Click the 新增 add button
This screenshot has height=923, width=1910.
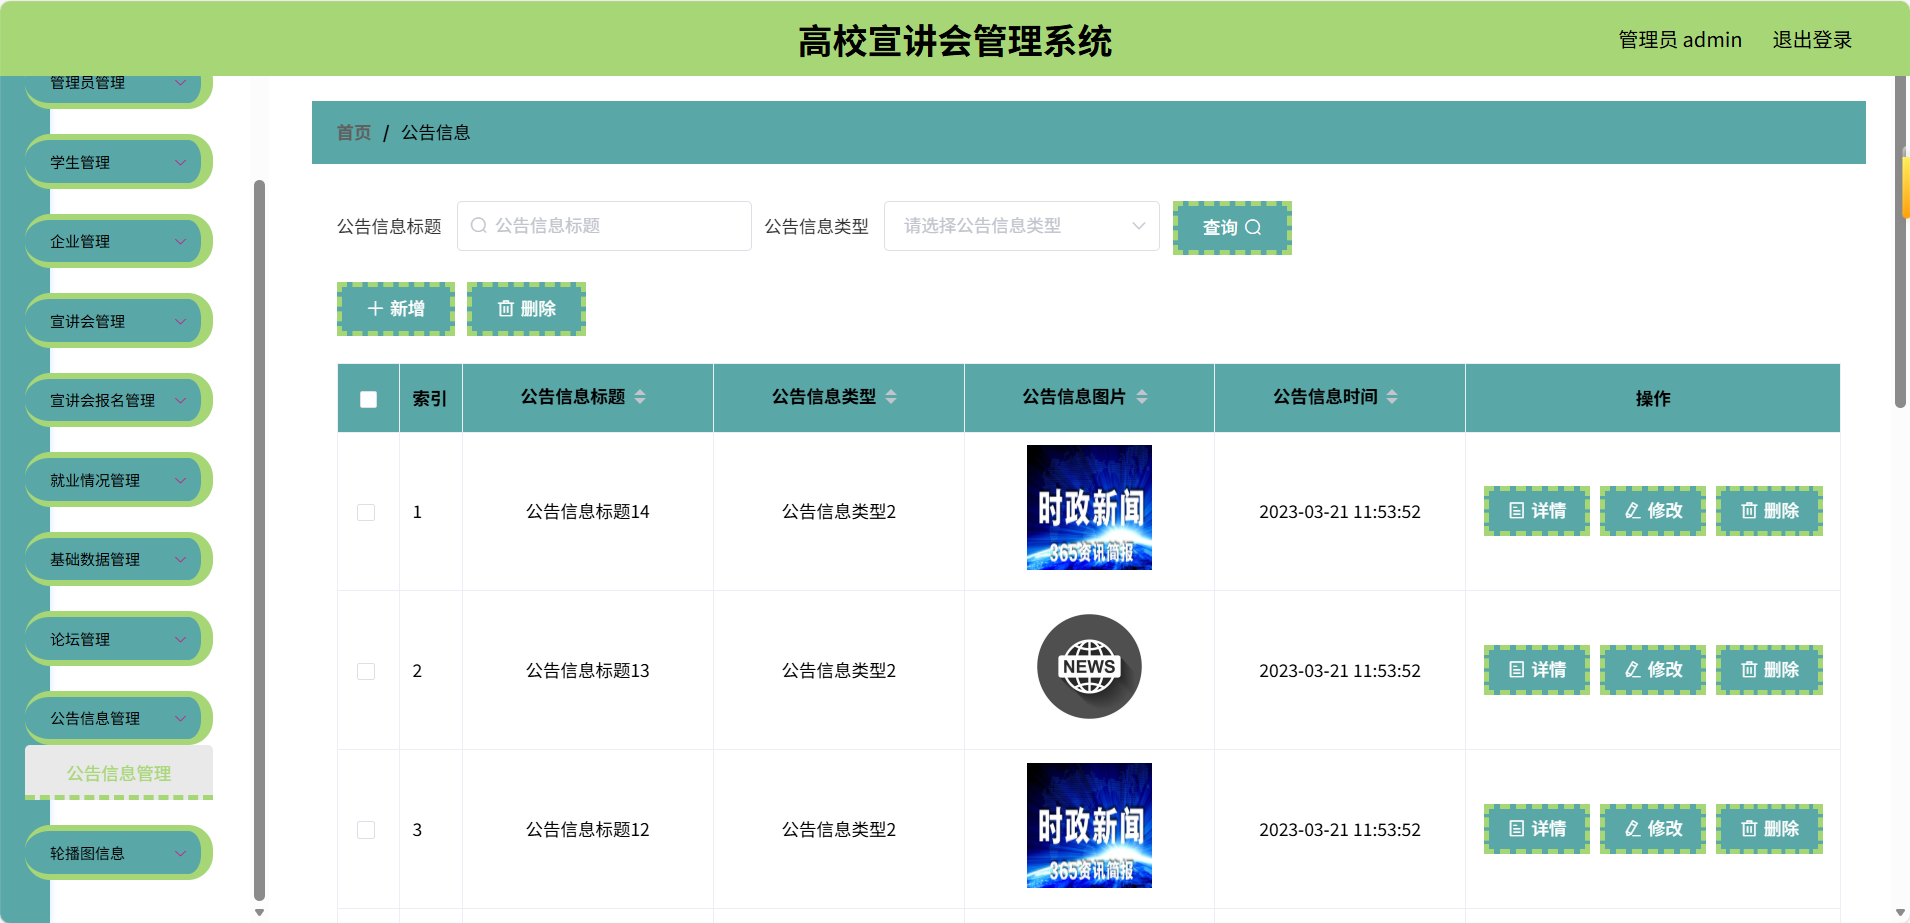click(x=396, y=309)
